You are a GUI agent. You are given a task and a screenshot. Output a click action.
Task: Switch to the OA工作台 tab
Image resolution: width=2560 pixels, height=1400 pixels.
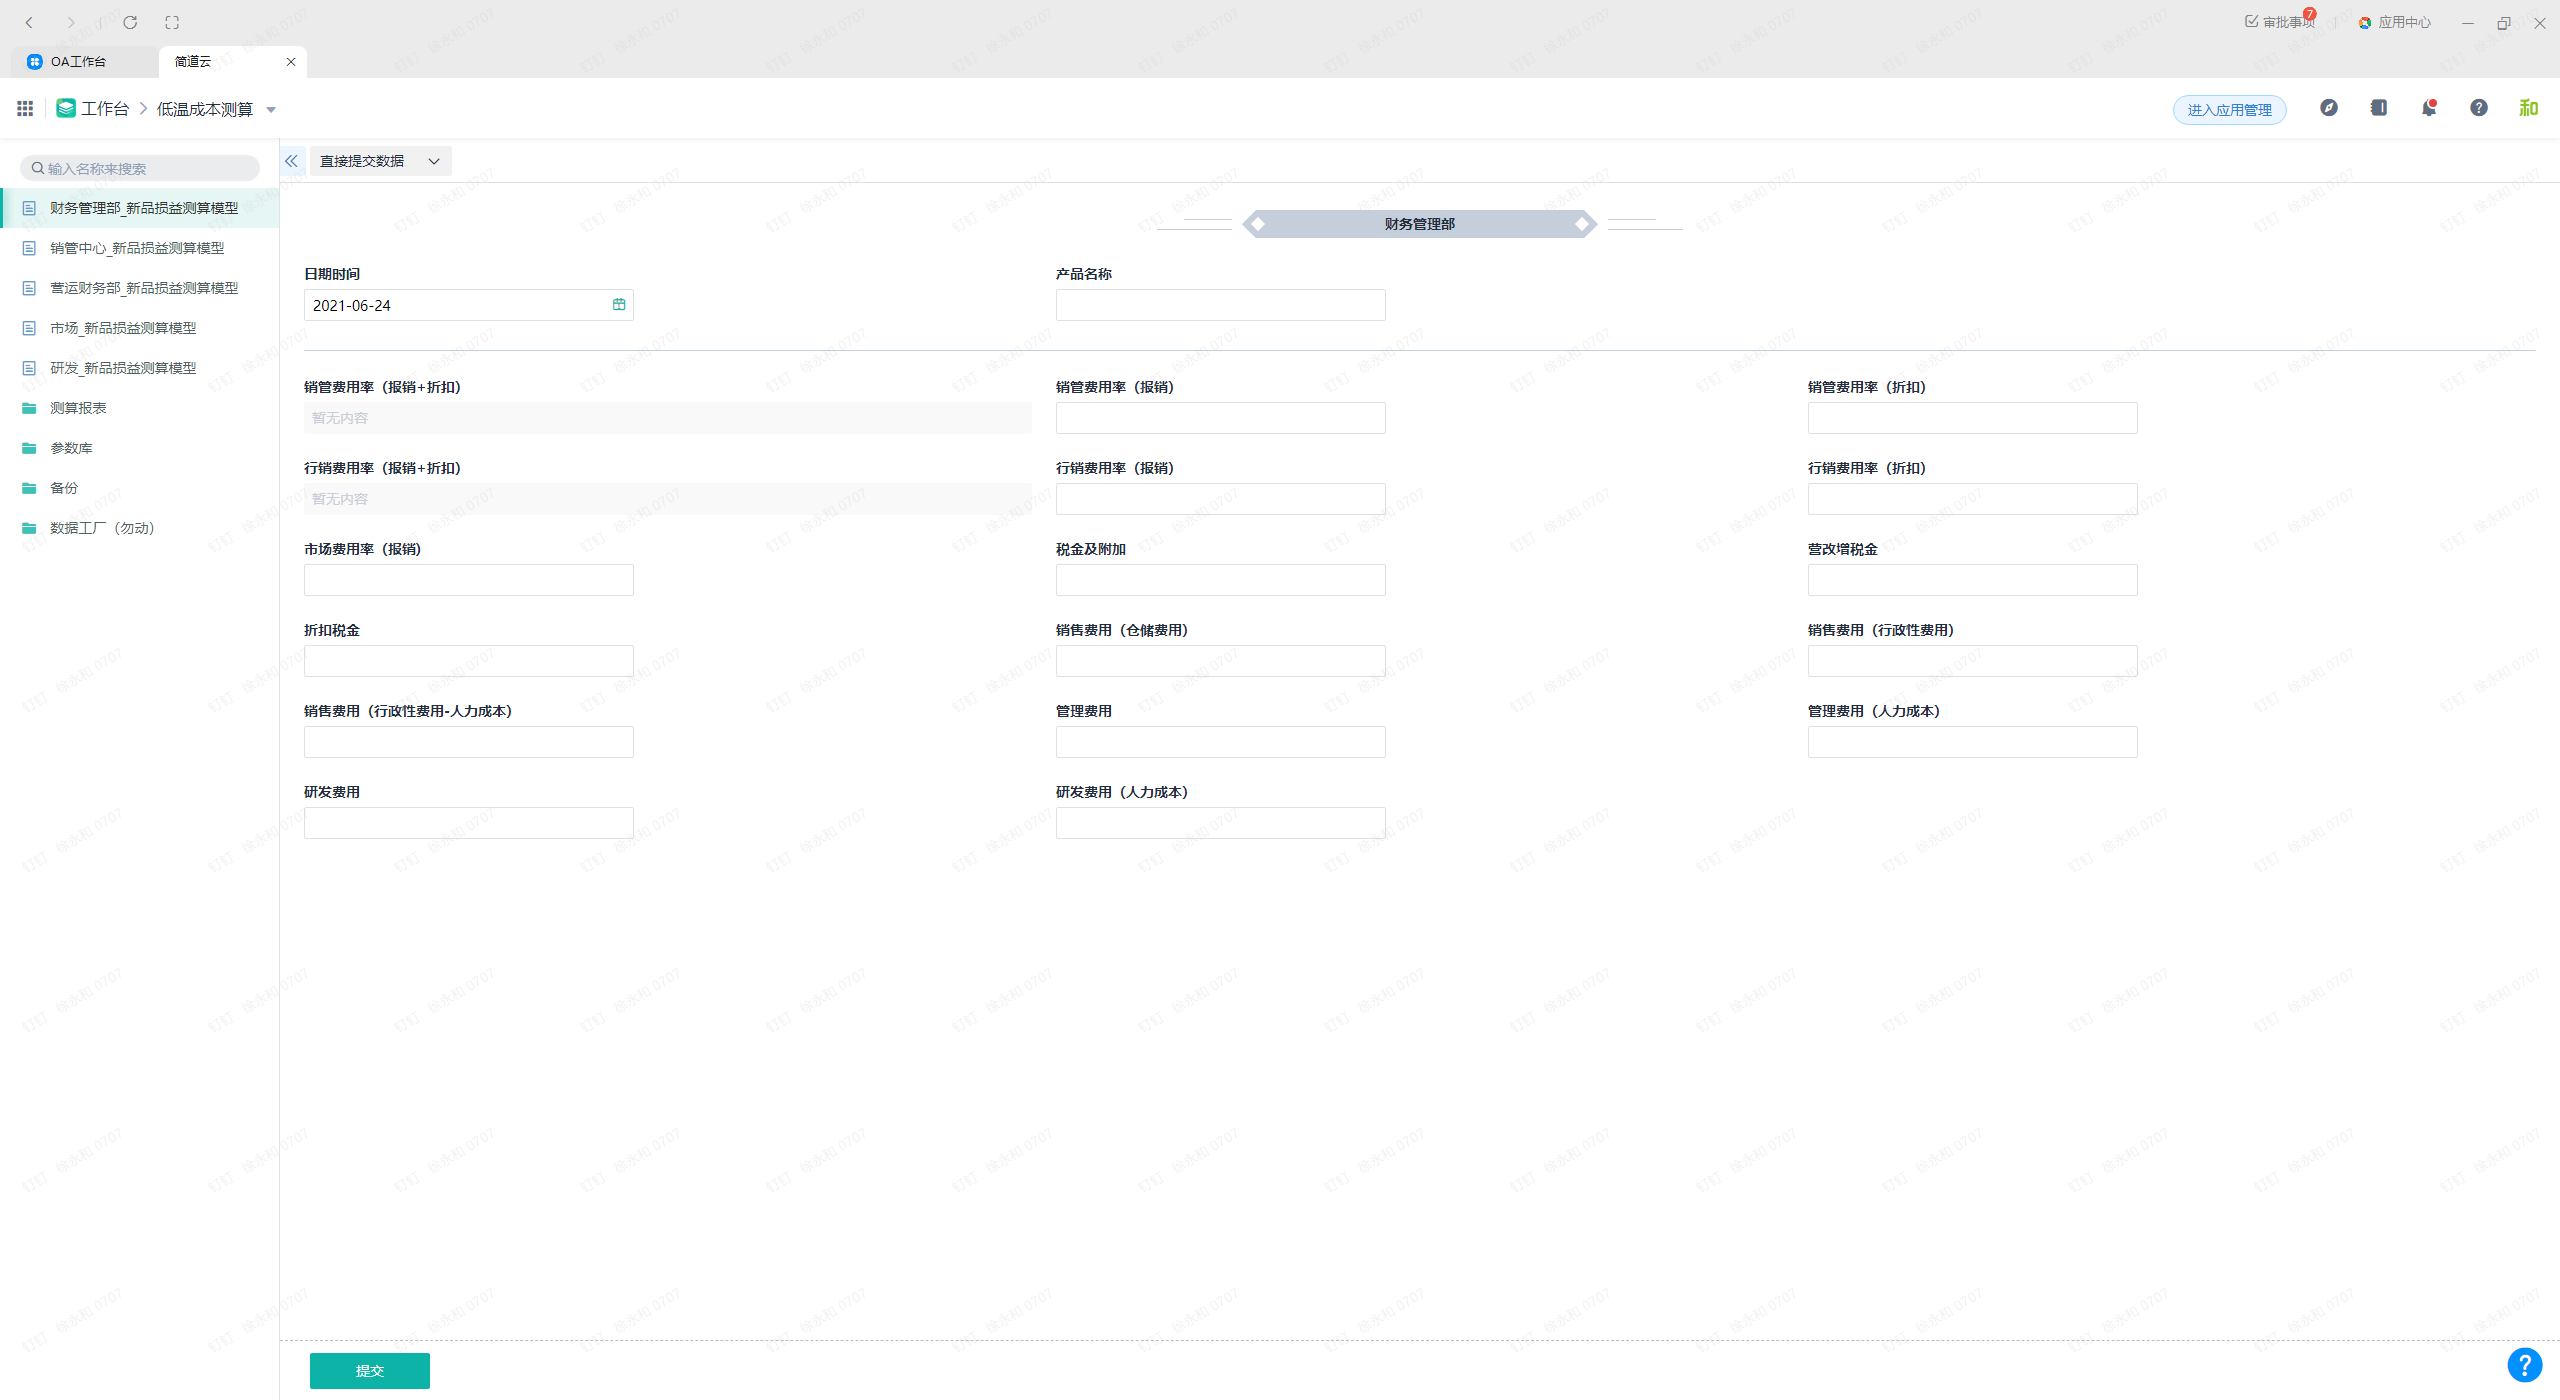tap(78, 62)
